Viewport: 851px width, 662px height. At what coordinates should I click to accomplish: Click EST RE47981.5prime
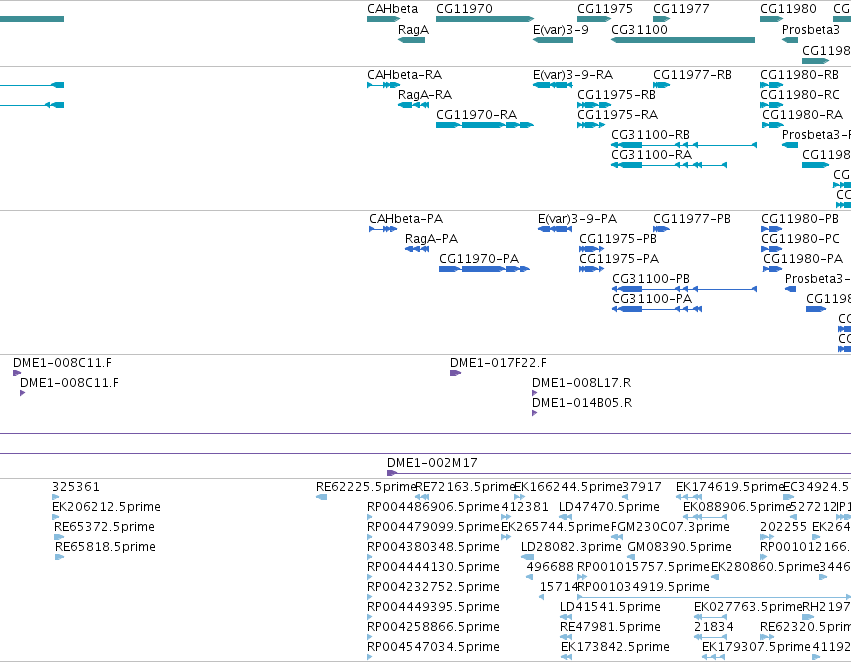[566, 638]
